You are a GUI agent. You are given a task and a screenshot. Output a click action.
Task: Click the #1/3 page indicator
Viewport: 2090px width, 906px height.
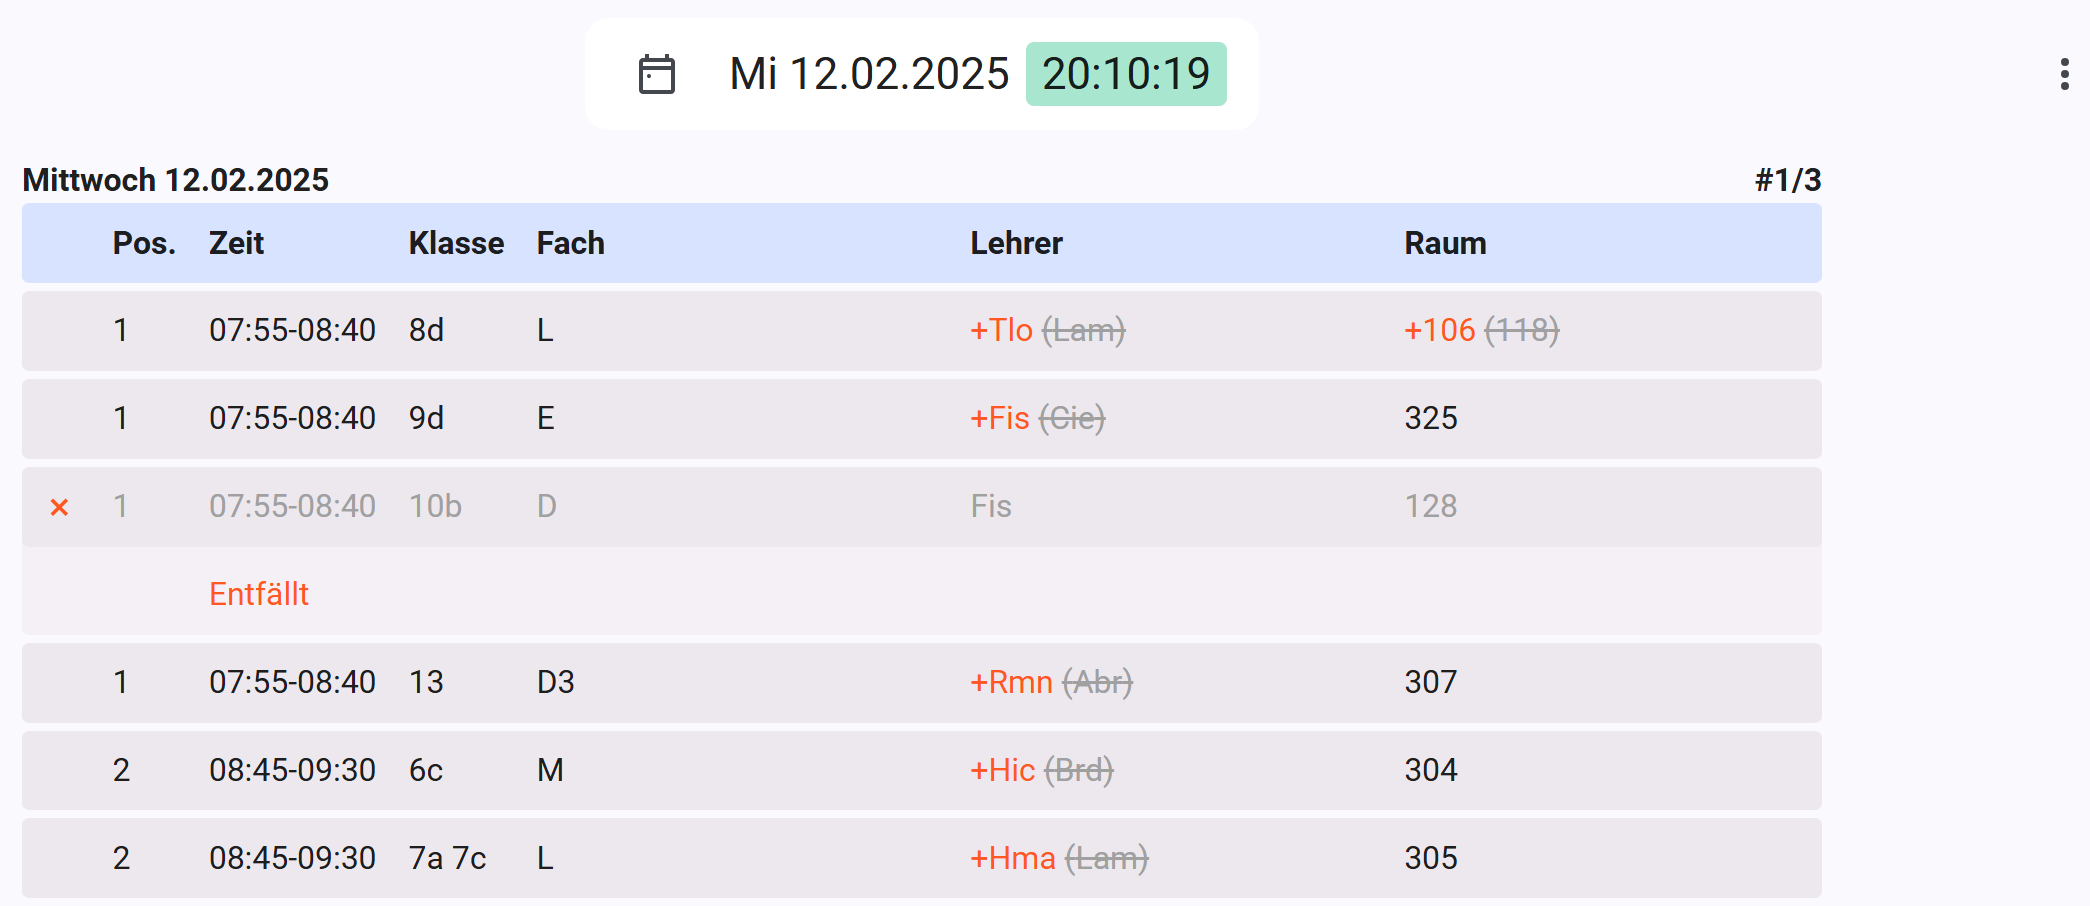(x=1788, y=180)
